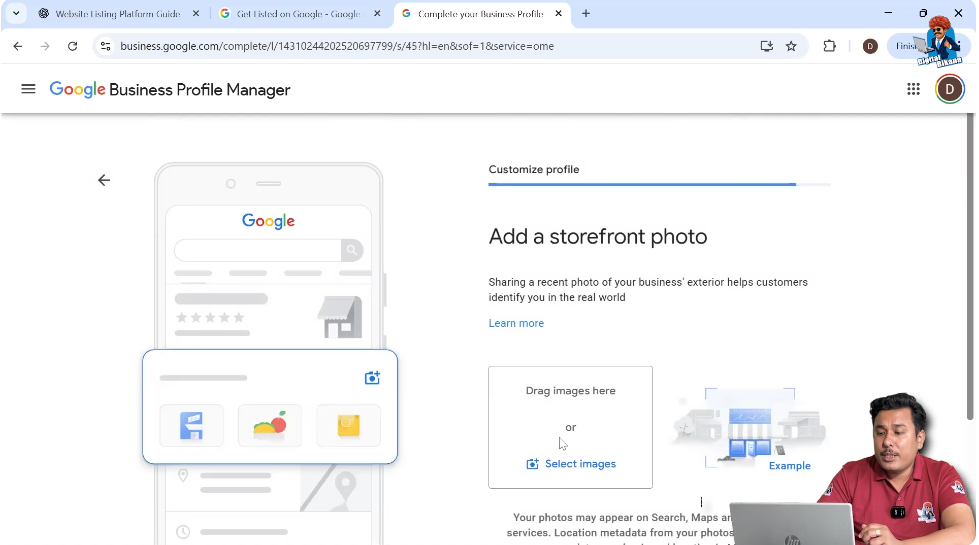
Task: Switch to Get Listed on Google tab
Action: point(298,14)
